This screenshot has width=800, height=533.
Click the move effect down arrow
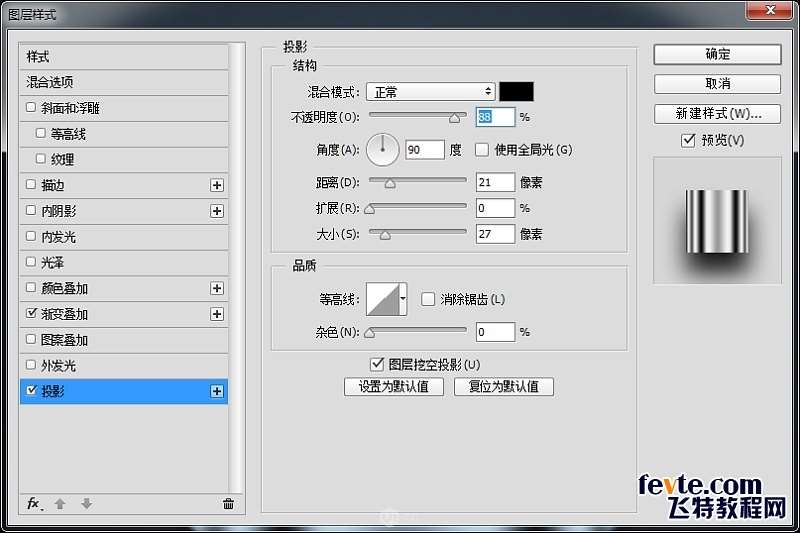click(86, 504)
